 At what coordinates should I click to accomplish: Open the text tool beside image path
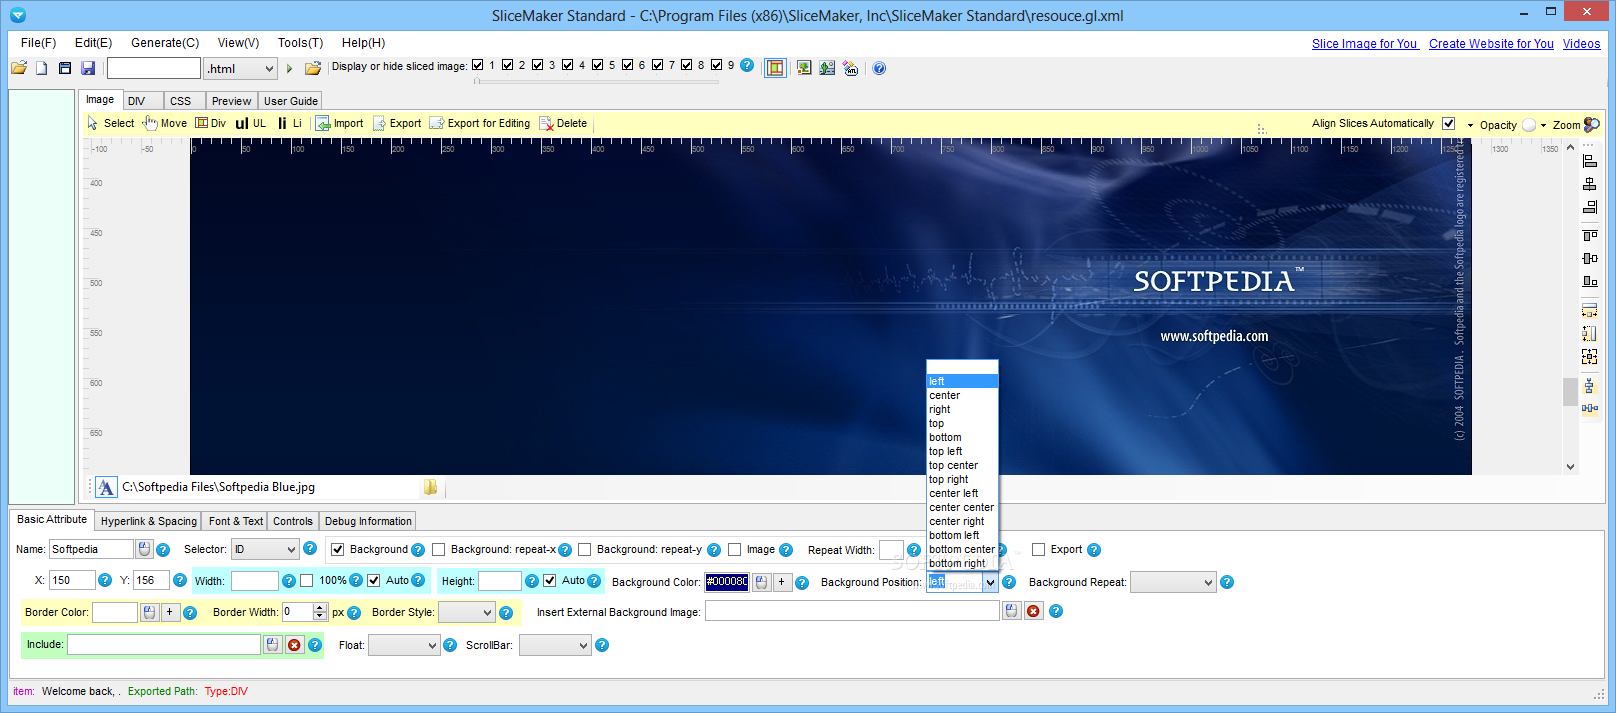click(106, 487)
